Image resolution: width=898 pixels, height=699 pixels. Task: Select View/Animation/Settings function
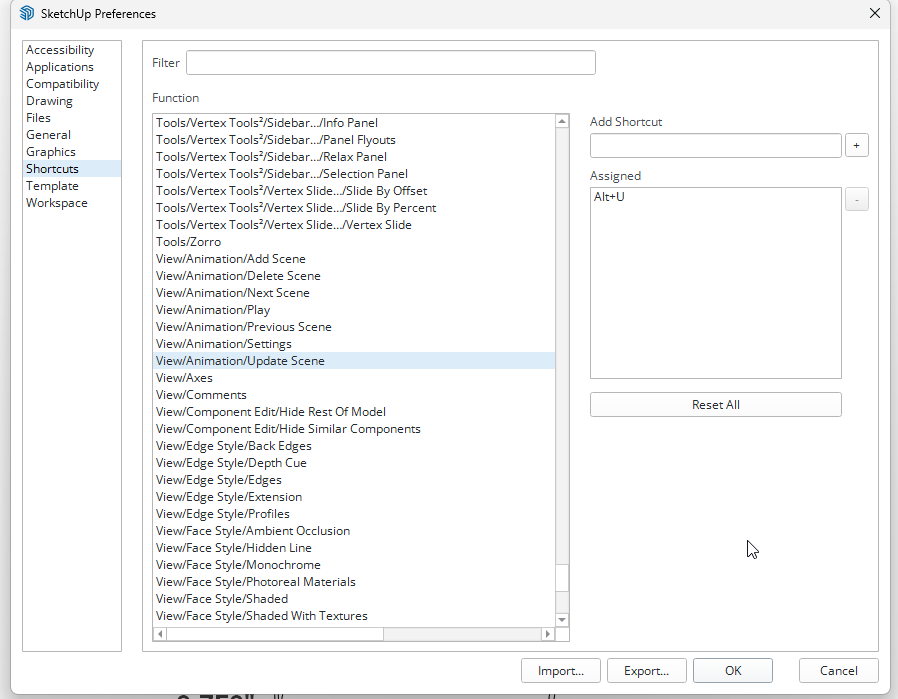(x=355, y=344)
